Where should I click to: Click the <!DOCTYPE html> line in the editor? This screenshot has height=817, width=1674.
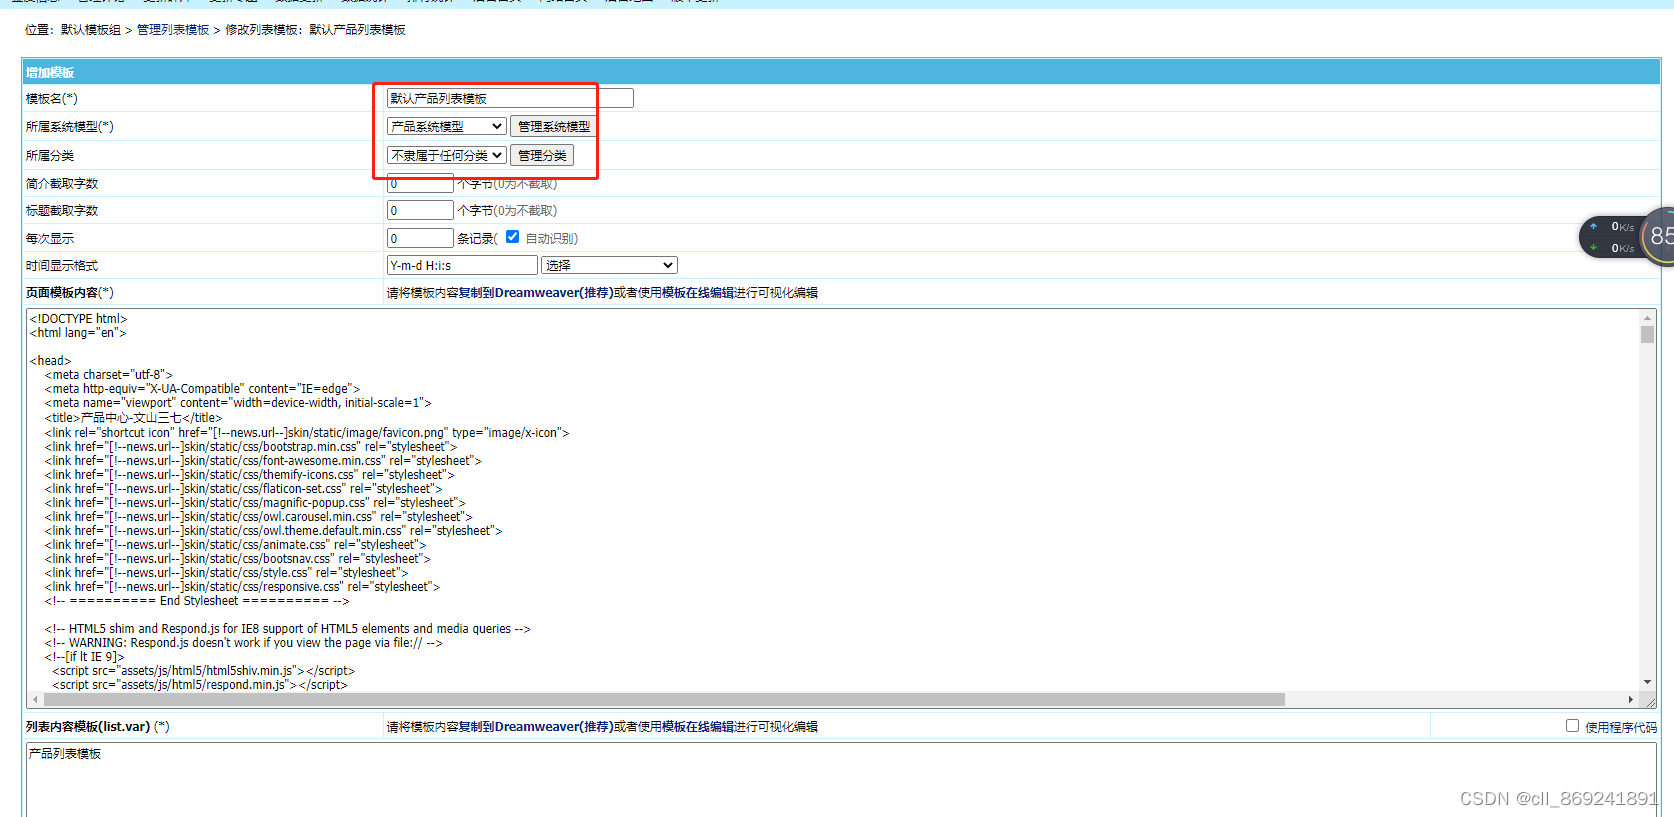79,319
